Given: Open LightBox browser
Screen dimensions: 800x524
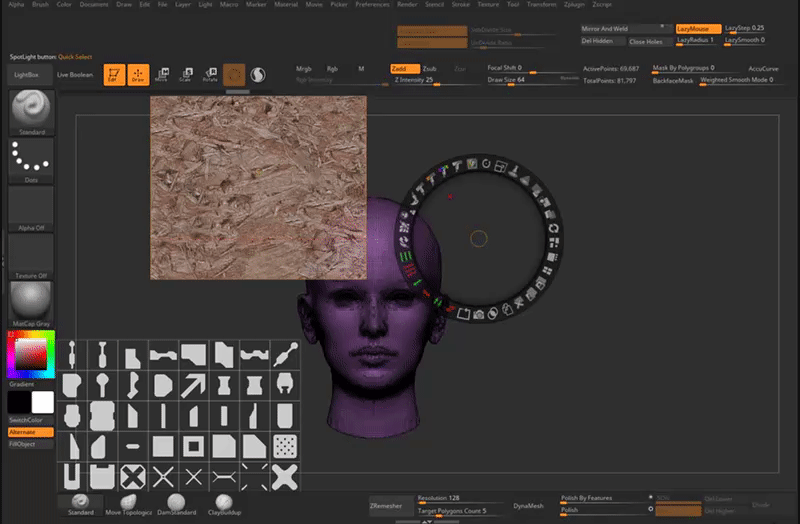Looking at the screenshot, I should [x=25, y=75].
